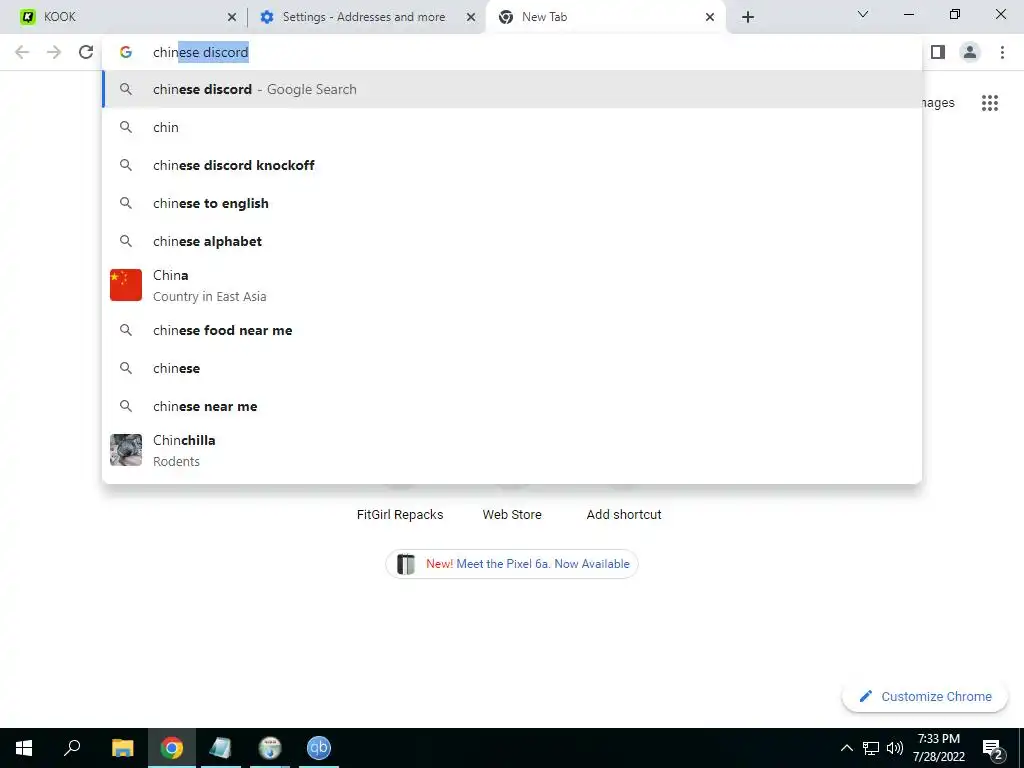Choose 'chinese discord - Google Search' suggestion
Viewport: 1024px width, 768px height.
[512, 89]
